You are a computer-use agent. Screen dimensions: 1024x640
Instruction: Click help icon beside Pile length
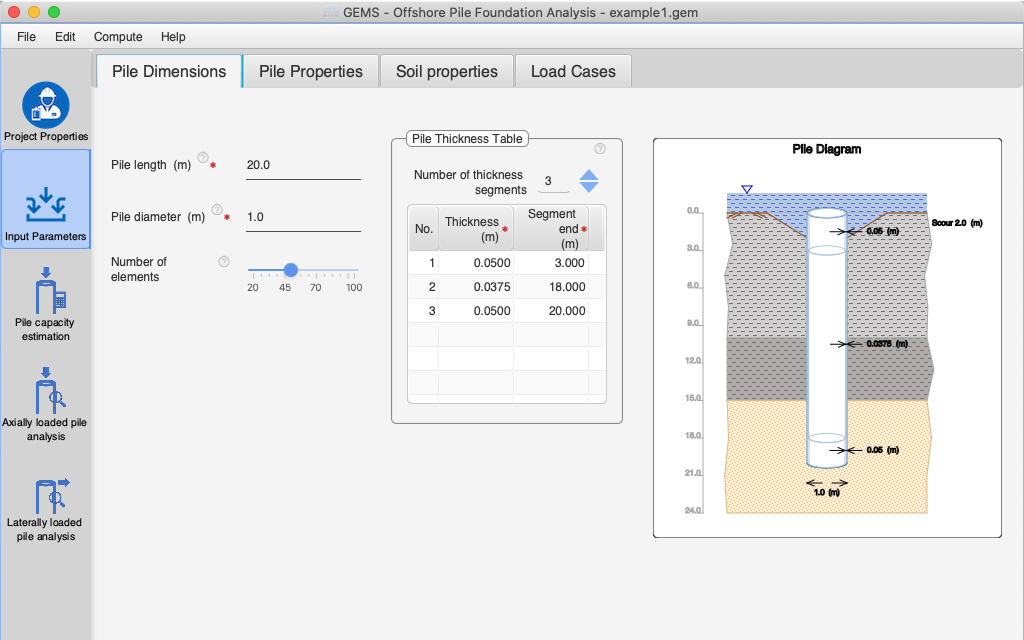point(203,158)
